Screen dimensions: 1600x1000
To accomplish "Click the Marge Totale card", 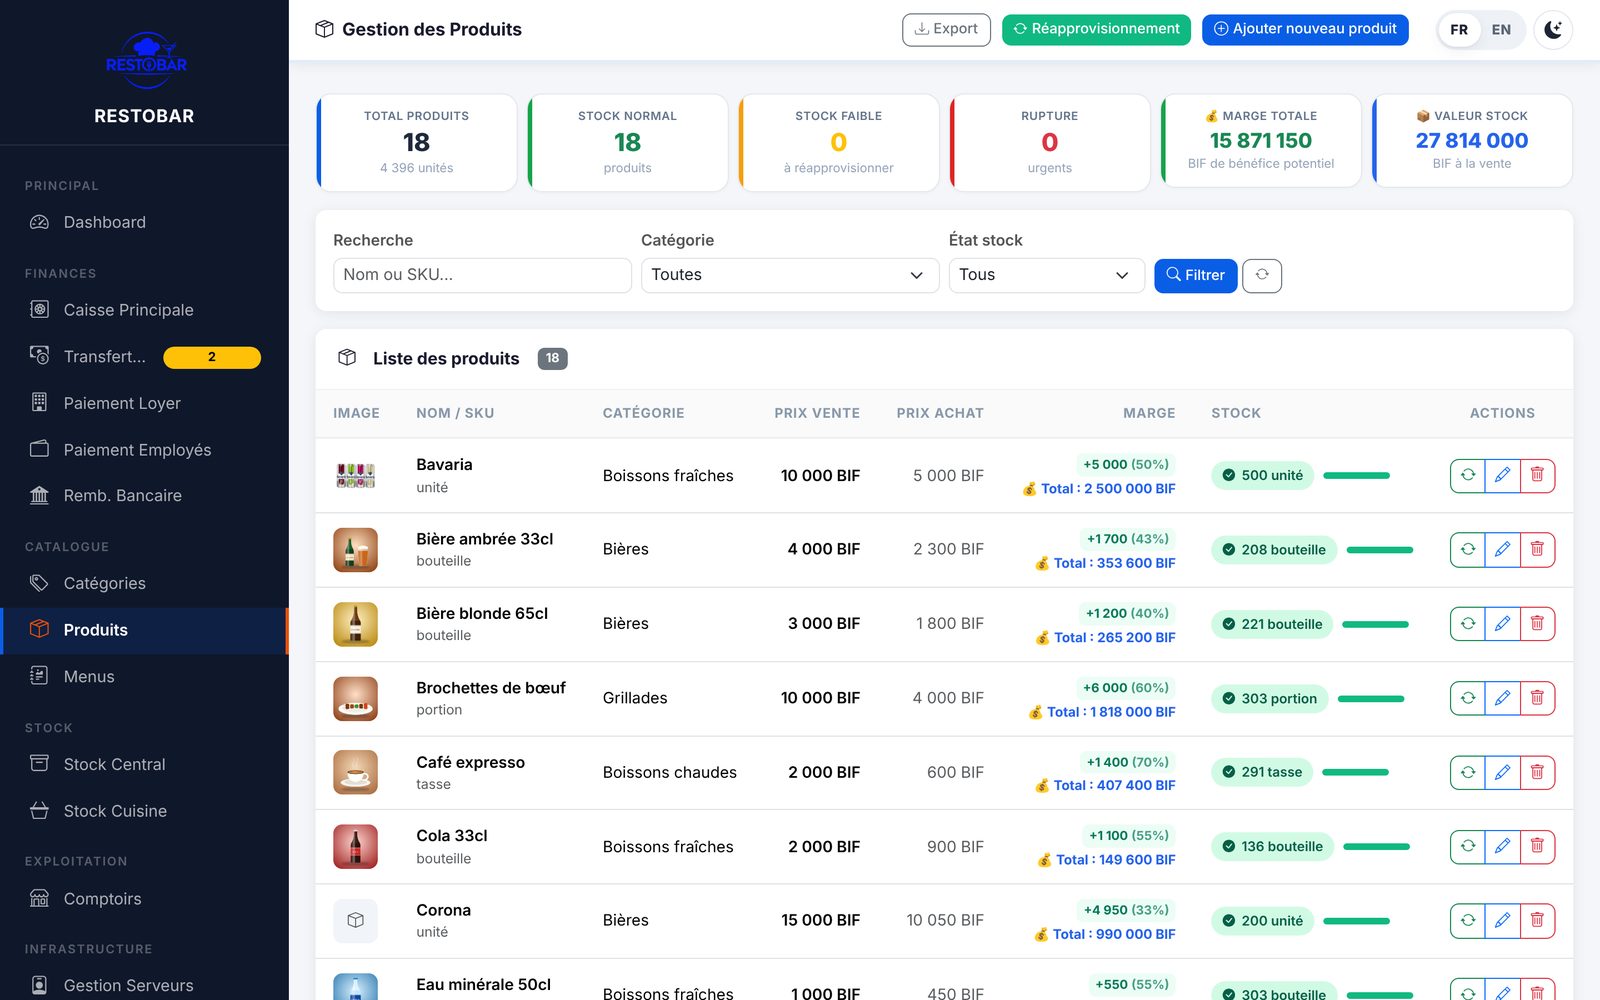I will [x=1261, y=141].
